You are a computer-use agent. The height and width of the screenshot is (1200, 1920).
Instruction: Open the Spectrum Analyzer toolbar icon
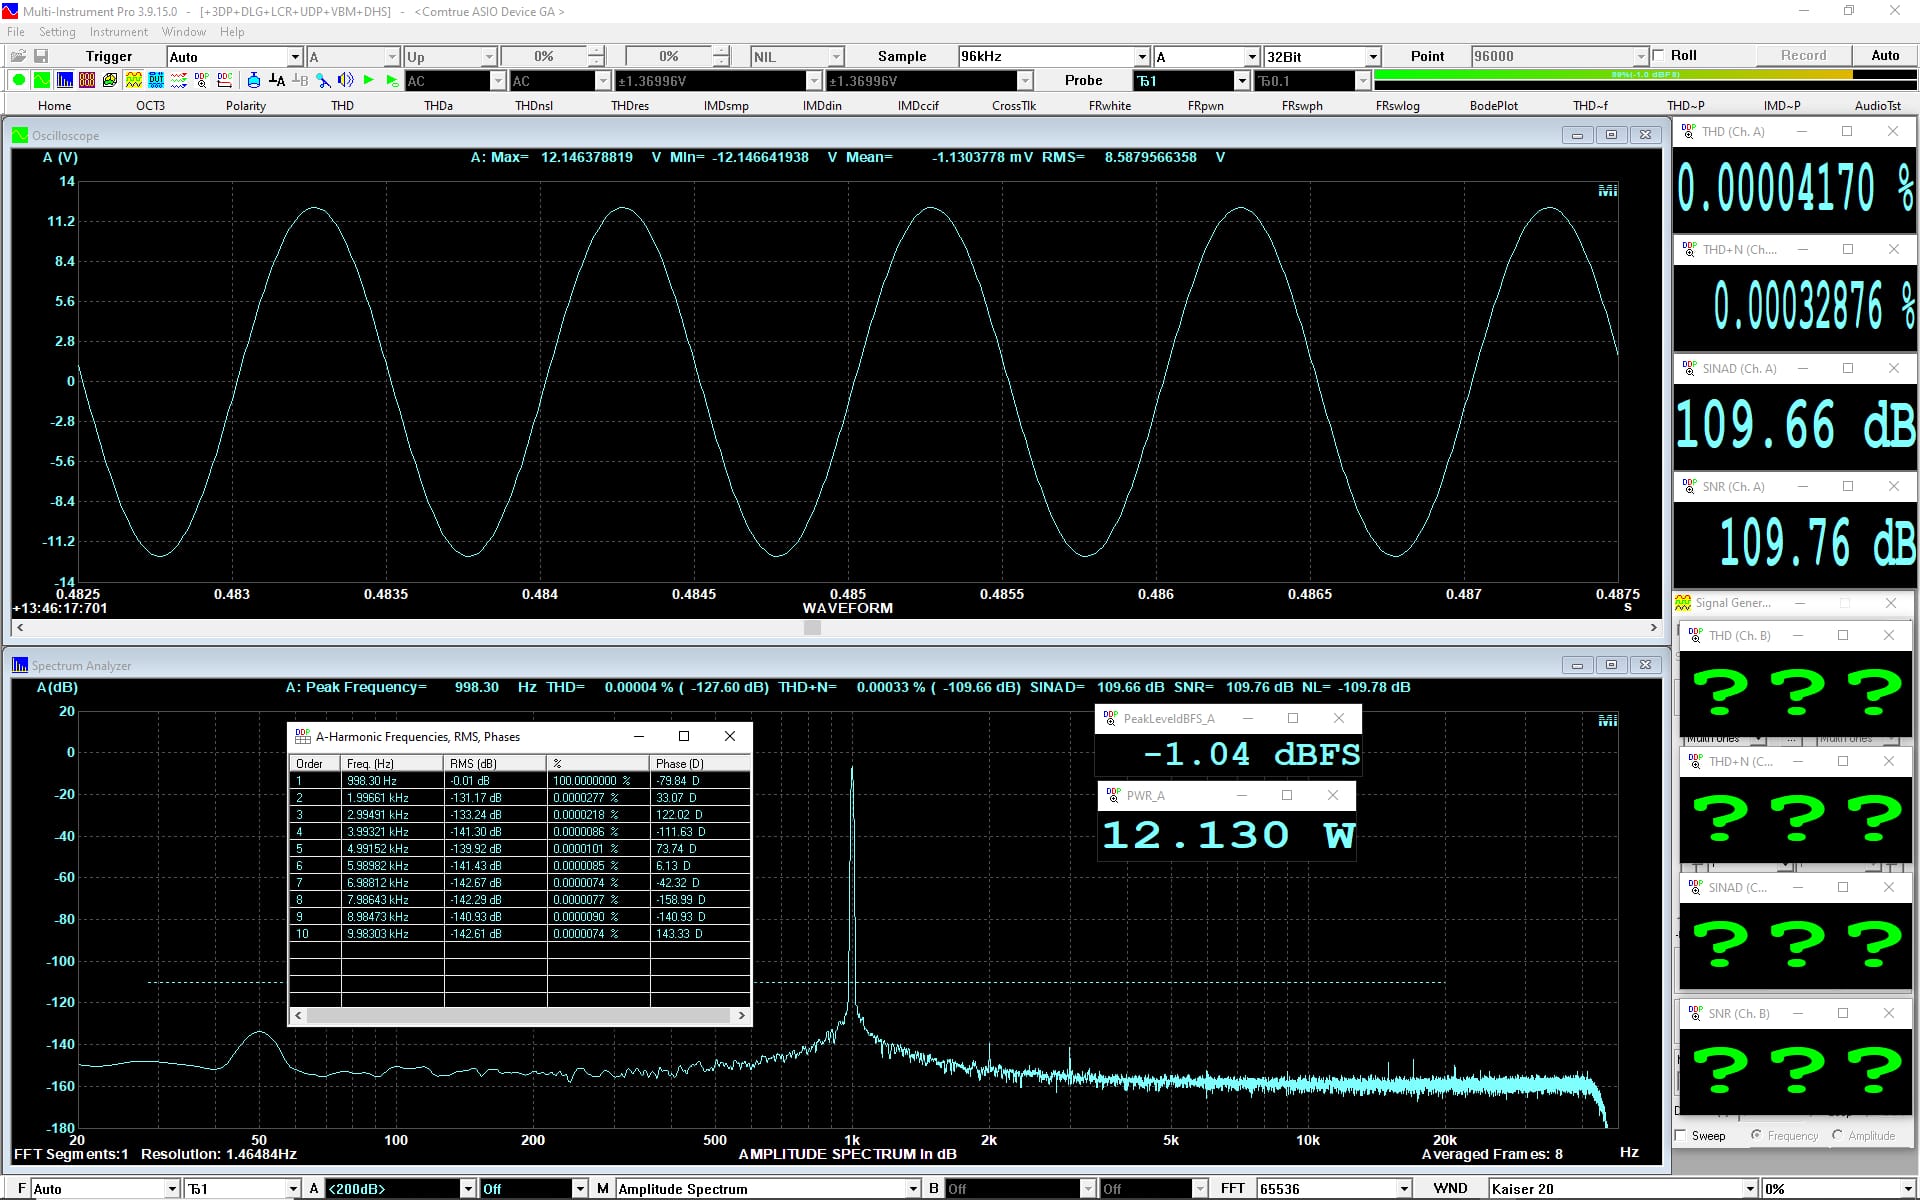pyautogui.click(x=65, y=80)
